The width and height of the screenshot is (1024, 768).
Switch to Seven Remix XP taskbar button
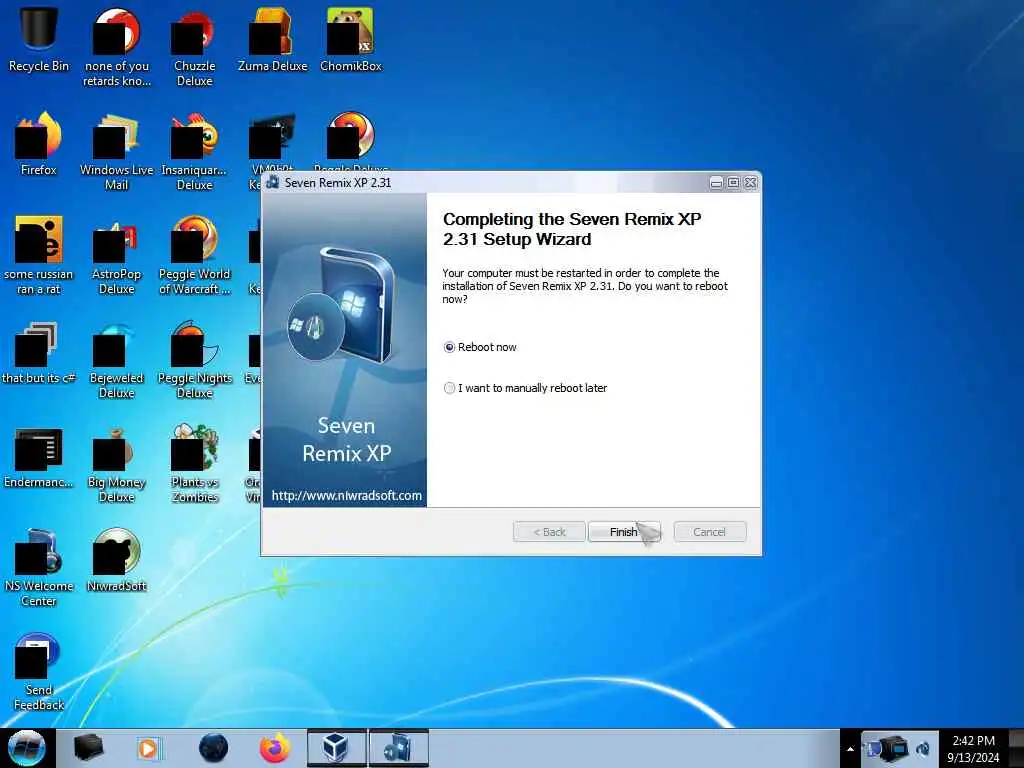[x=398, y=748]
